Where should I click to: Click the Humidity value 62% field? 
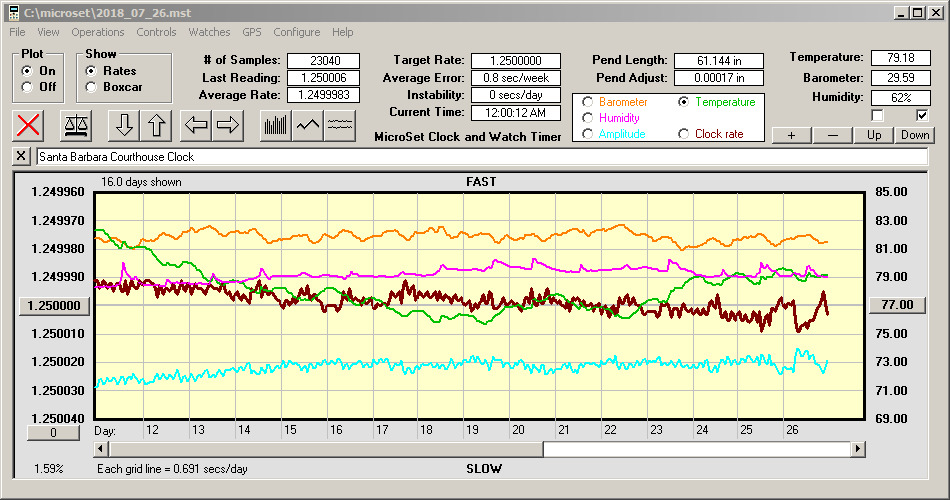(x=901, y=98)
